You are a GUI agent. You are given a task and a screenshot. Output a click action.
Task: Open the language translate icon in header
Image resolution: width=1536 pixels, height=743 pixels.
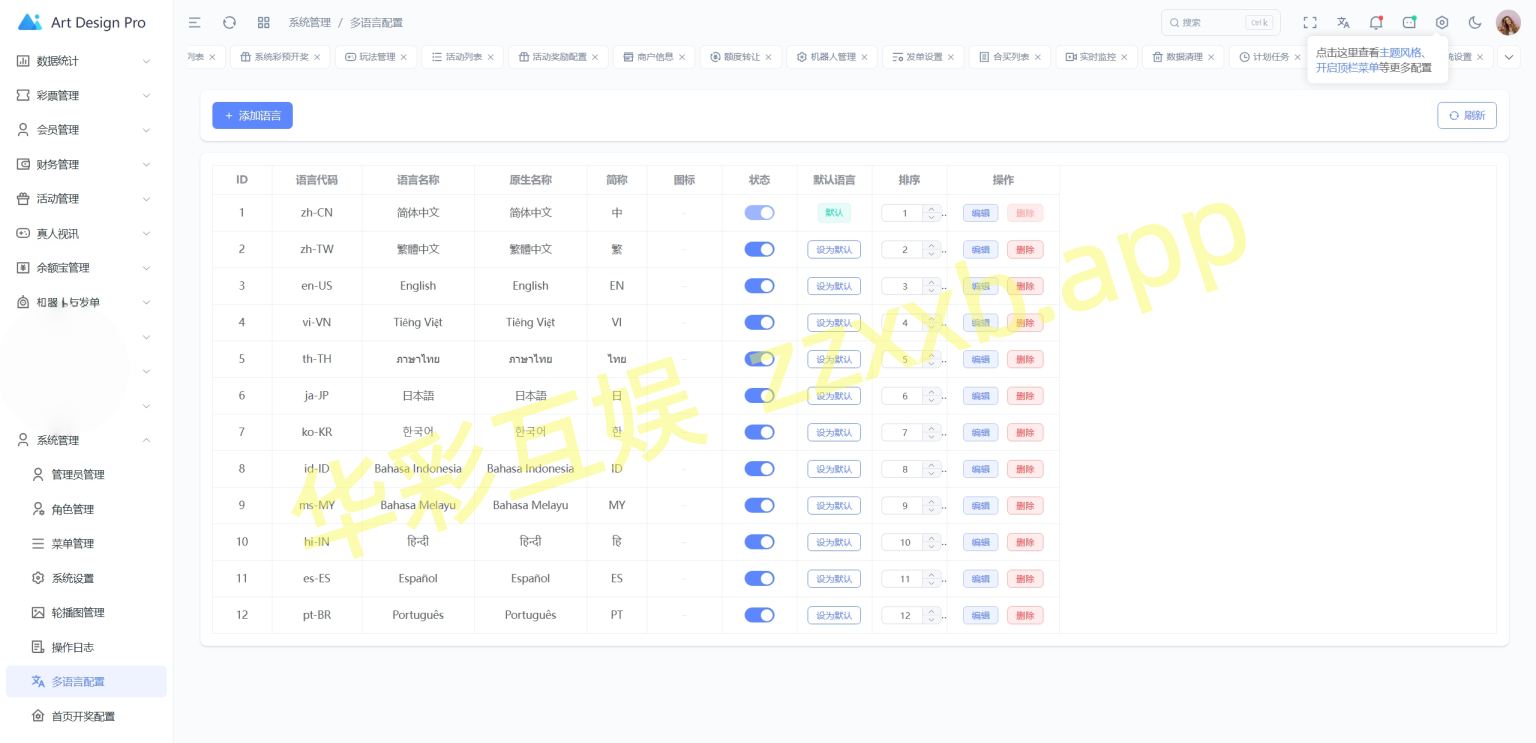point(1343,23)
